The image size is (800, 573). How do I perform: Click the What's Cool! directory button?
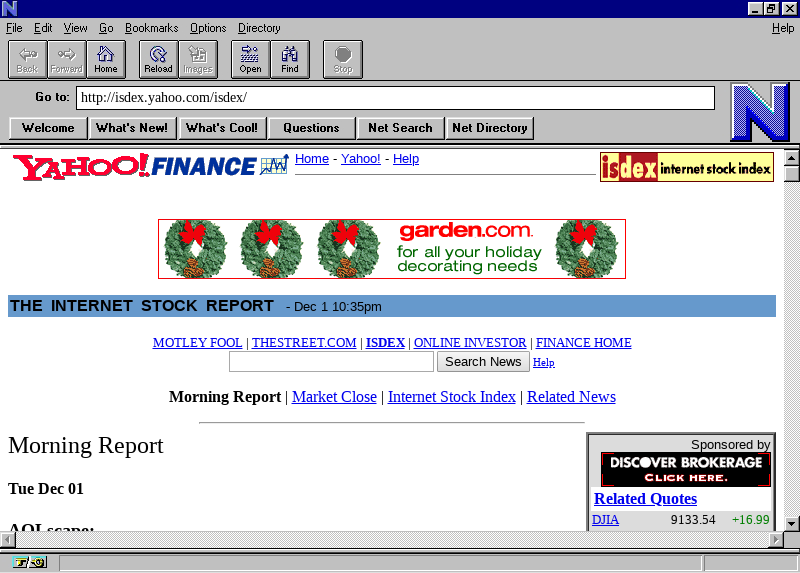222,128
